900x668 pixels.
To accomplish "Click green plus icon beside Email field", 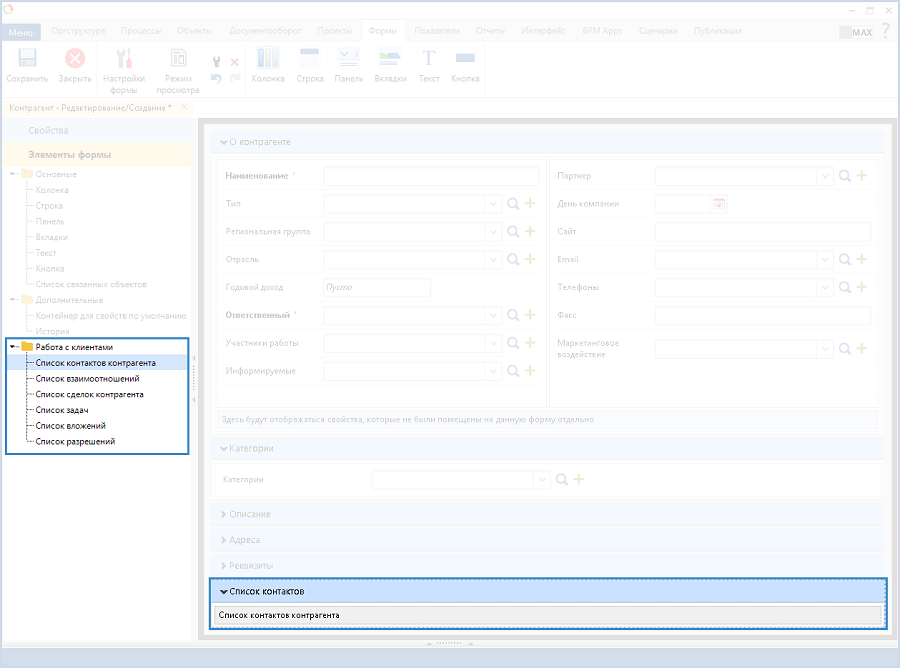I will click(861, 260).
